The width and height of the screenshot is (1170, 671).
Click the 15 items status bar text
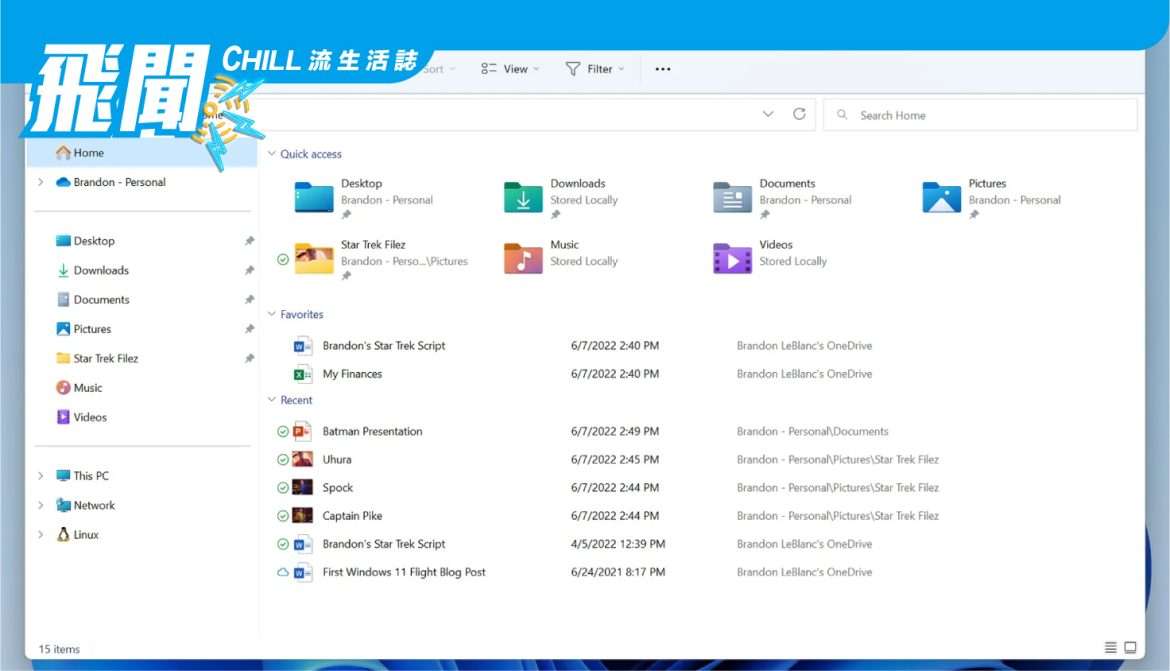coord(59,649)
